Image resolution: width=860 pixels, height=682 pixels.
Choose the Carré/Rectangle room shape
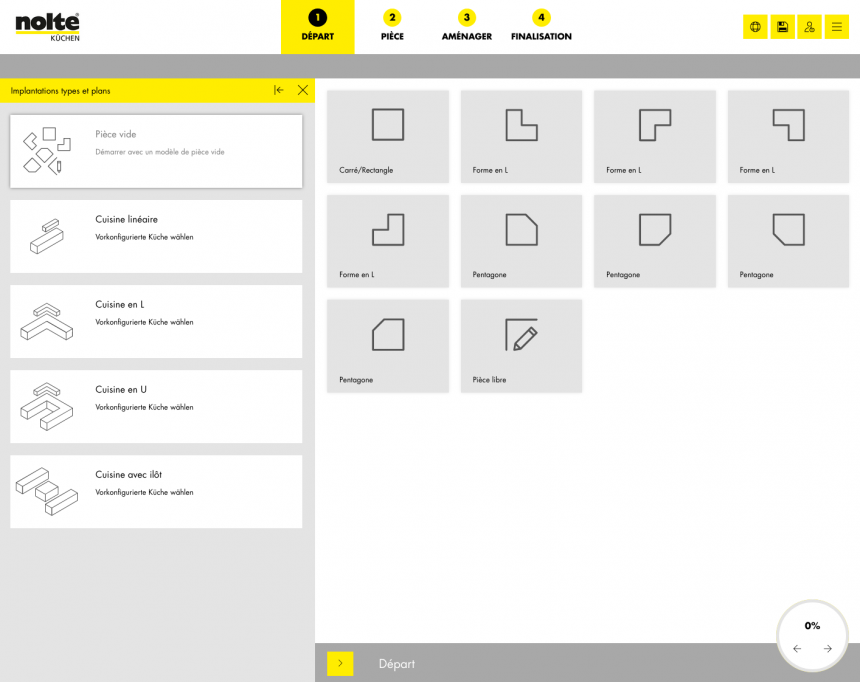pyautogui.click(x=387, y=136)
